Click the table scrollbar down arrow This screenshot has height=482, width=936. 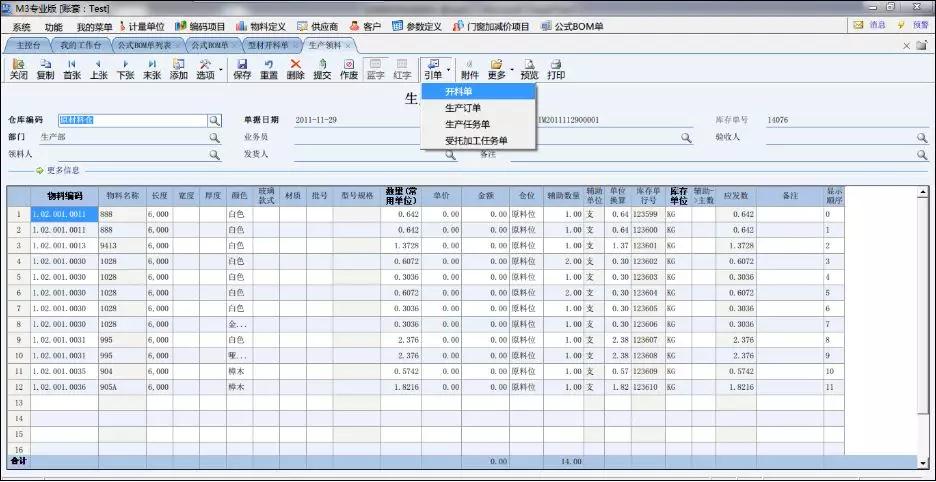click(x=923, y=462)
